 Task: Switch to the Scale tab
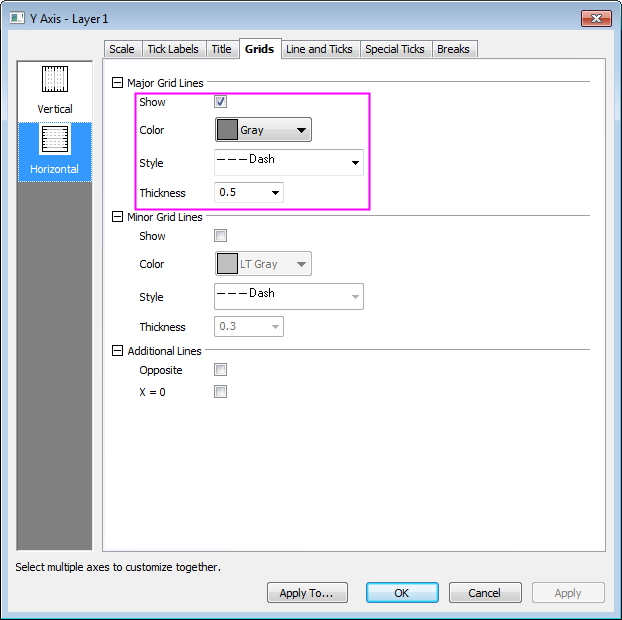tap(122, 49)
